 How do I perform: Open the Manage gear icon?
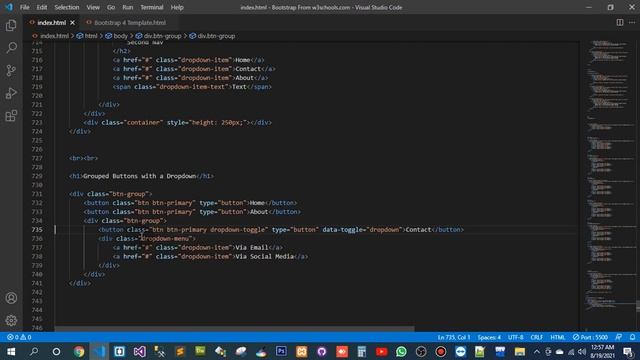[x=11, y=320]
